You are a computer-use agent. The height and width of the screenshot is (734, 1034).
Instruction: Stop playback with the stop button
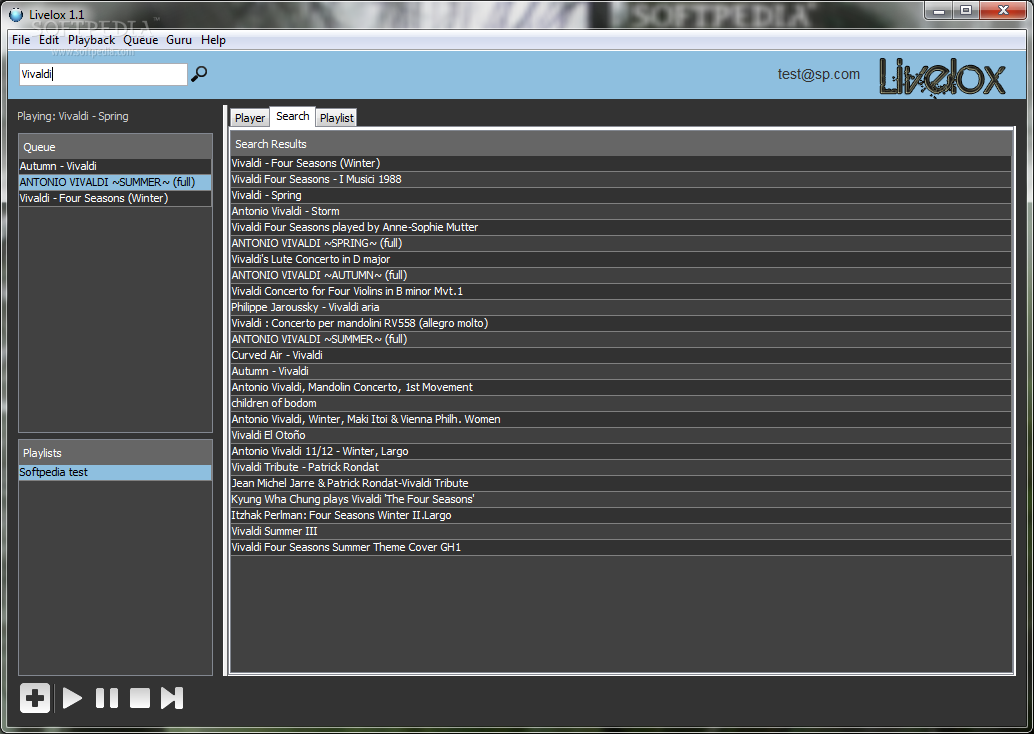140,698
